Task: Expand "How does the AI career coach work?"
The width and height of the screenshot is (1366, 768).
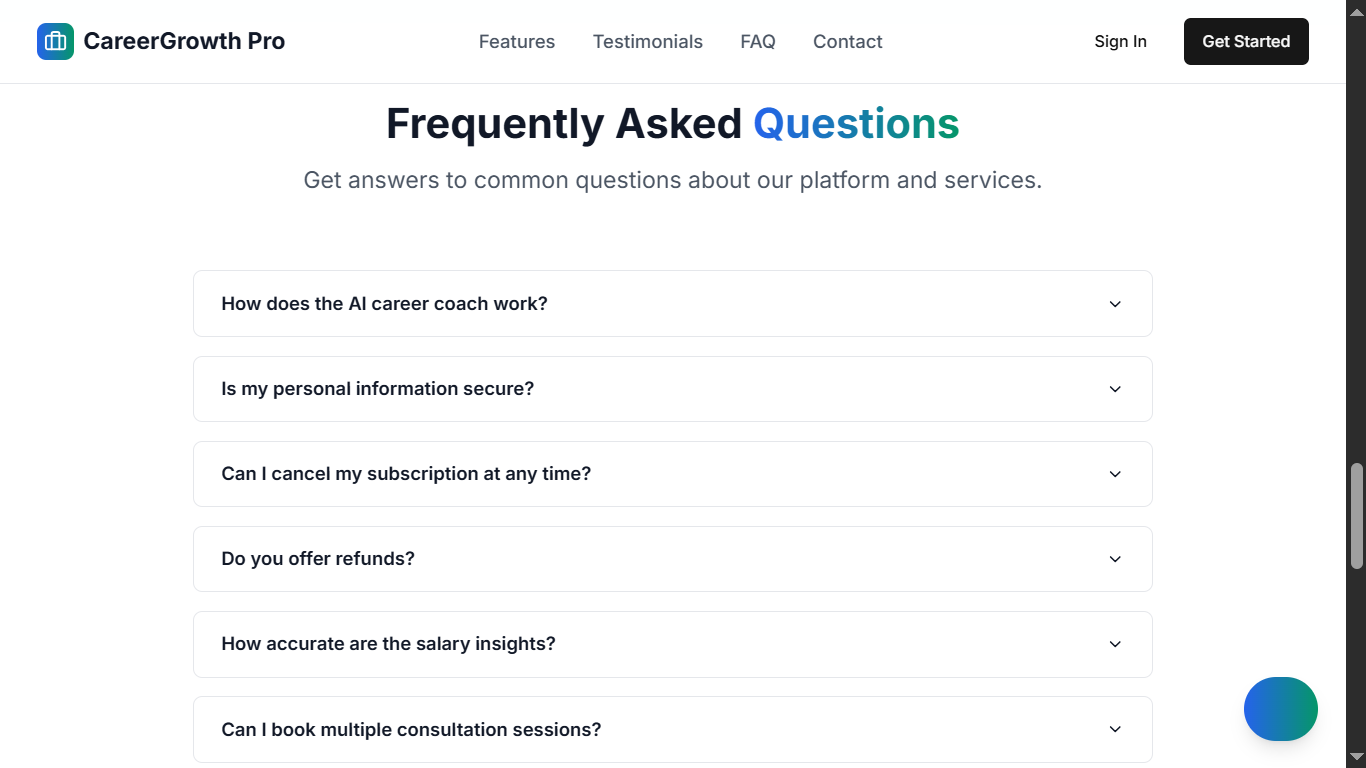Action: (x=385, y=304)
